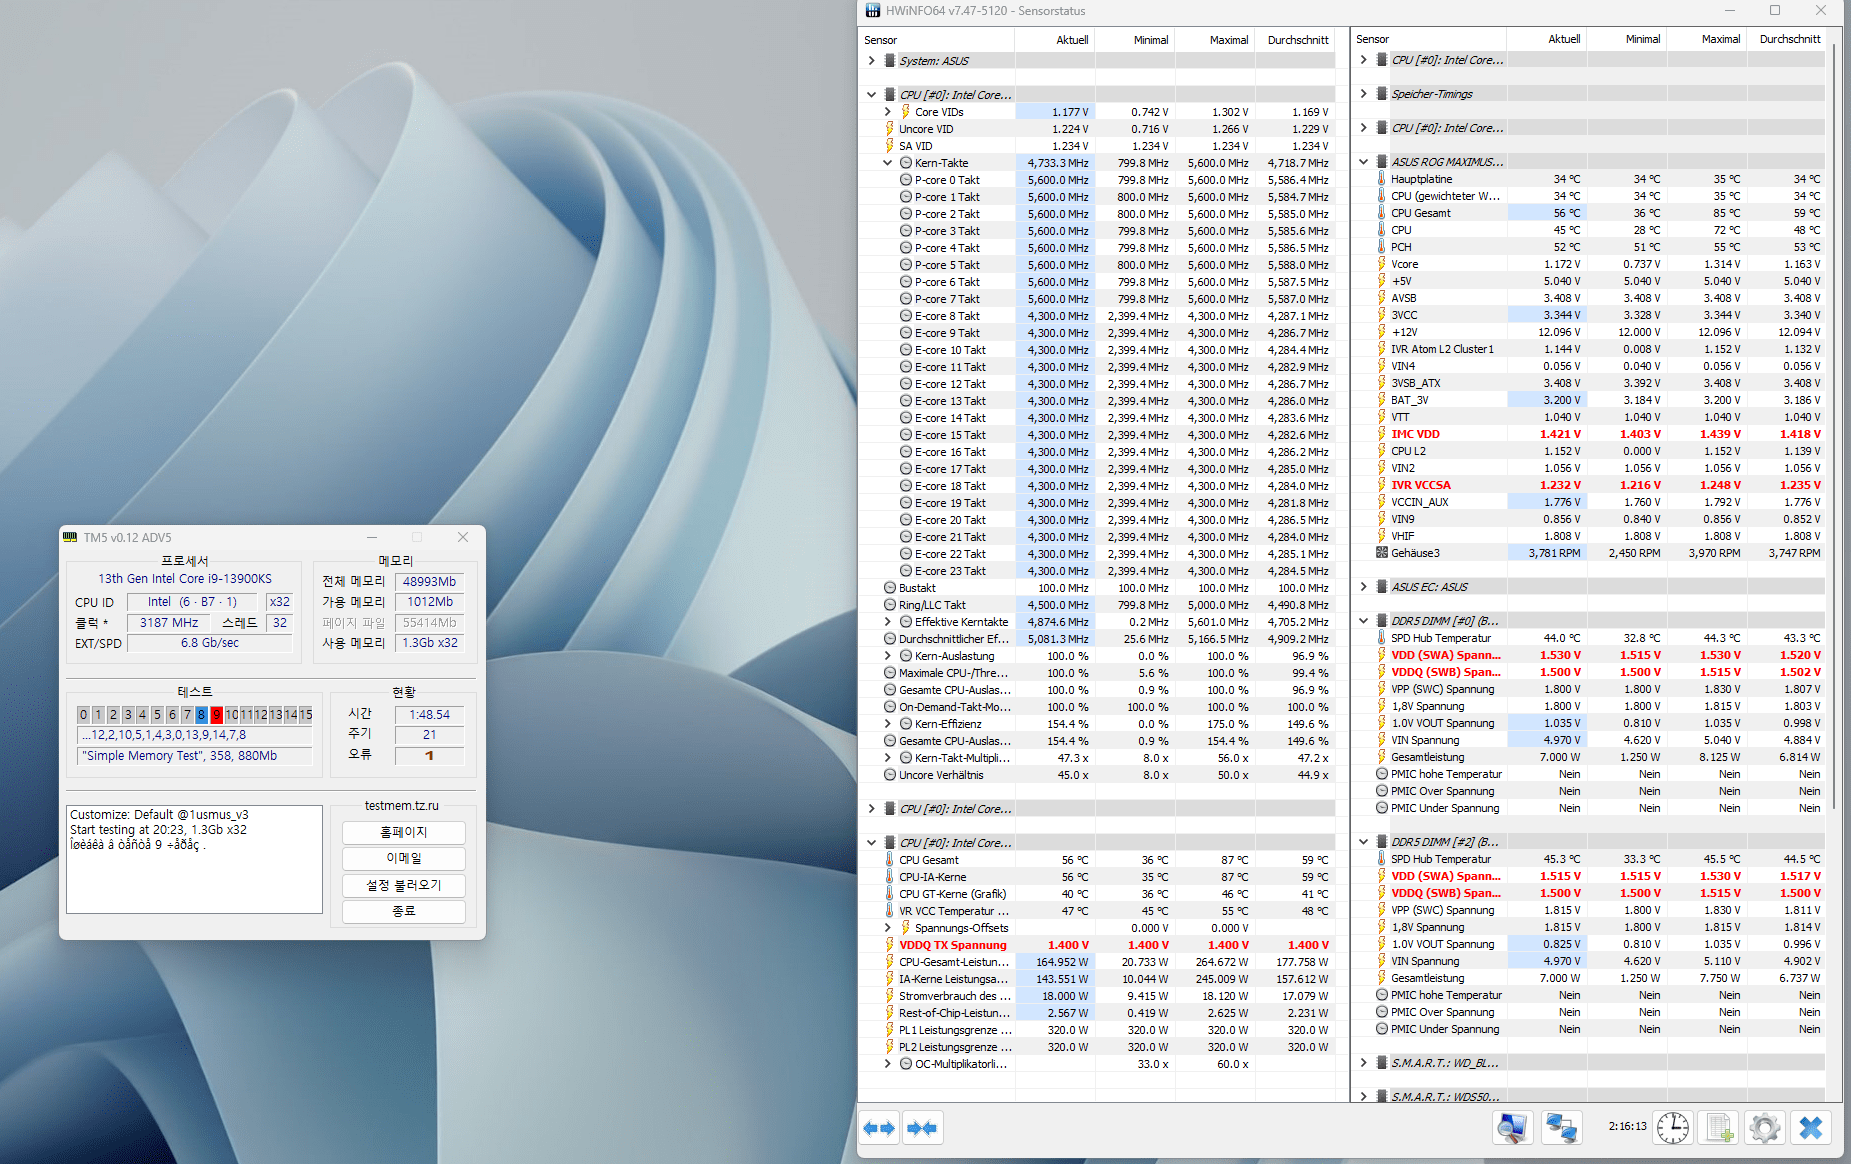Click the clock reset timer icon

[1672, 1128]
